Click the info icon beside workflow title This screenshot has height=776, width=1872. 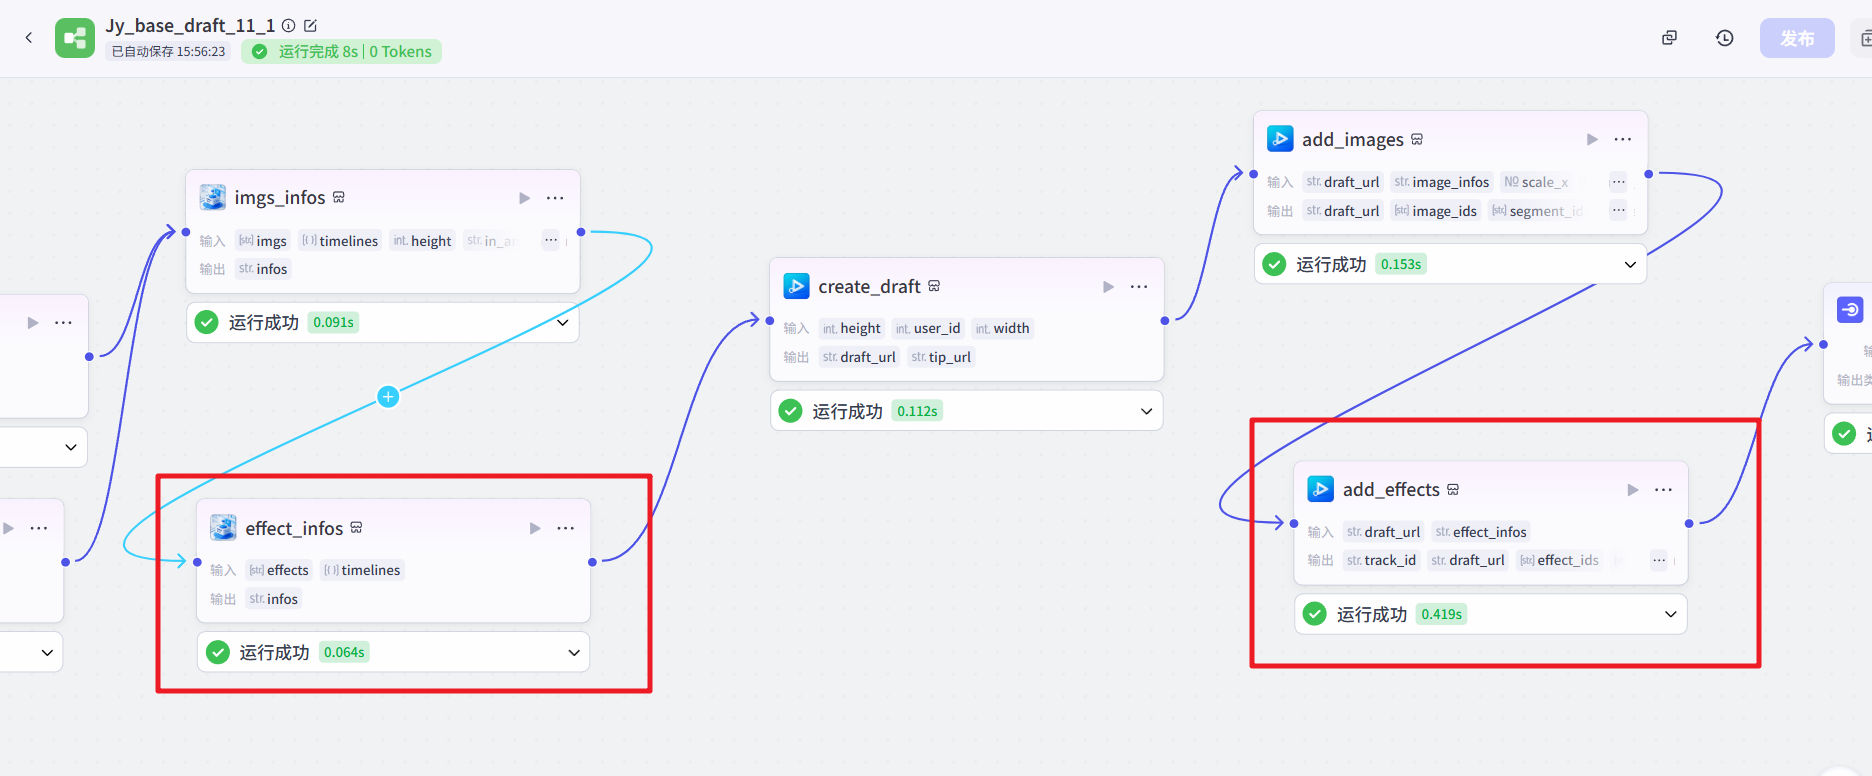point(289,26)
